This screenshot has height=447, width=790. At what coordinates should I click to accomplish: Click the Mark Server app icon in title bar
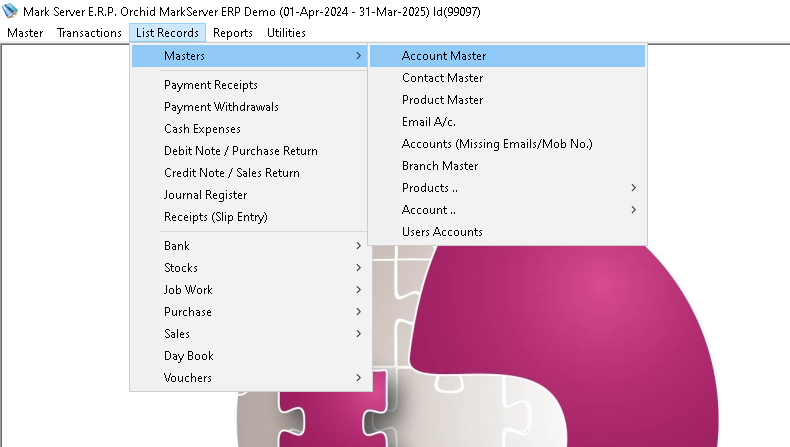point(10,11)
